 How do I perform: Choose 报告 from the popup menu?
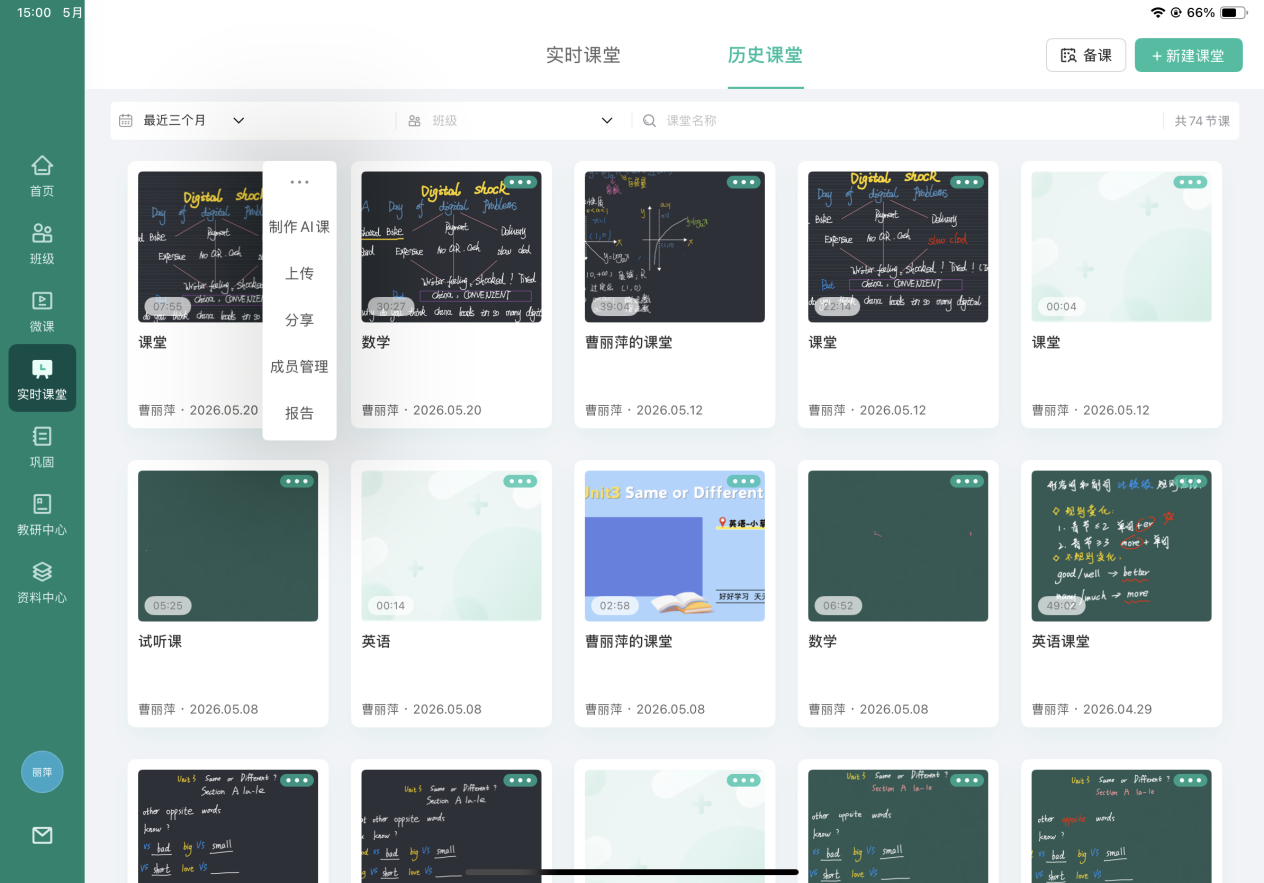(x=299, y=413)
